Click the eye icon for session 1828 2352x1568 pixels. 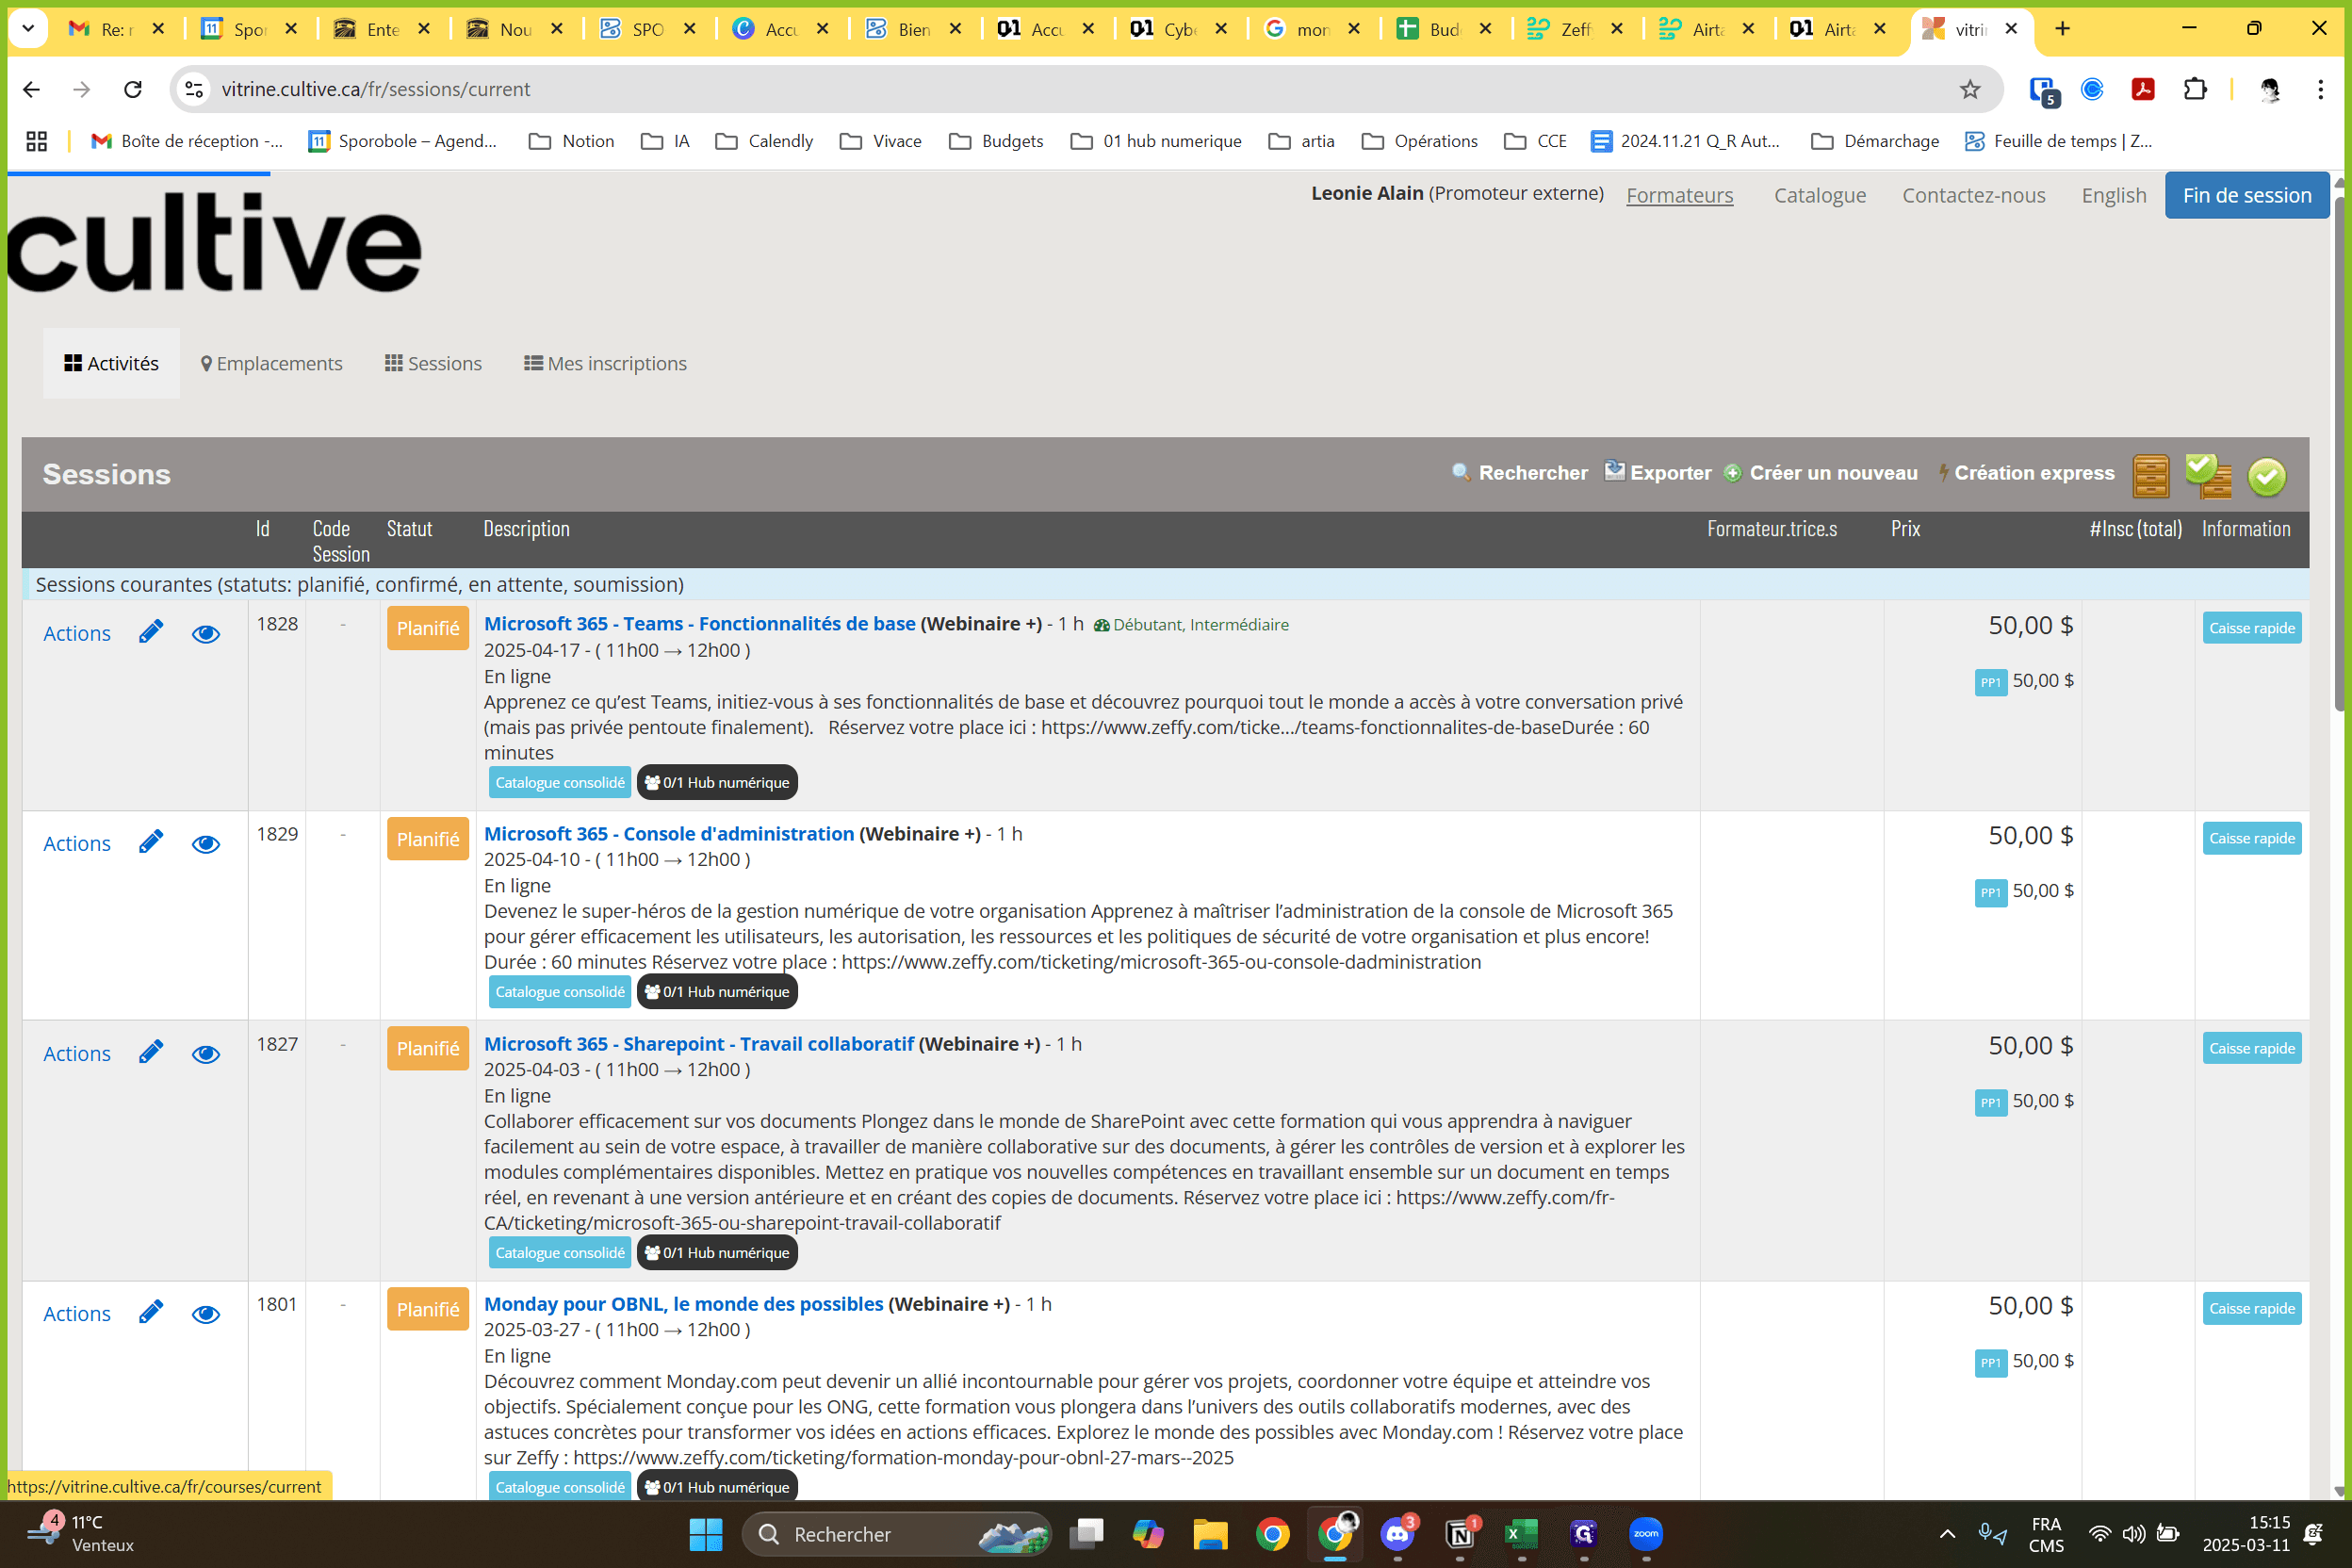click(206, 634)
